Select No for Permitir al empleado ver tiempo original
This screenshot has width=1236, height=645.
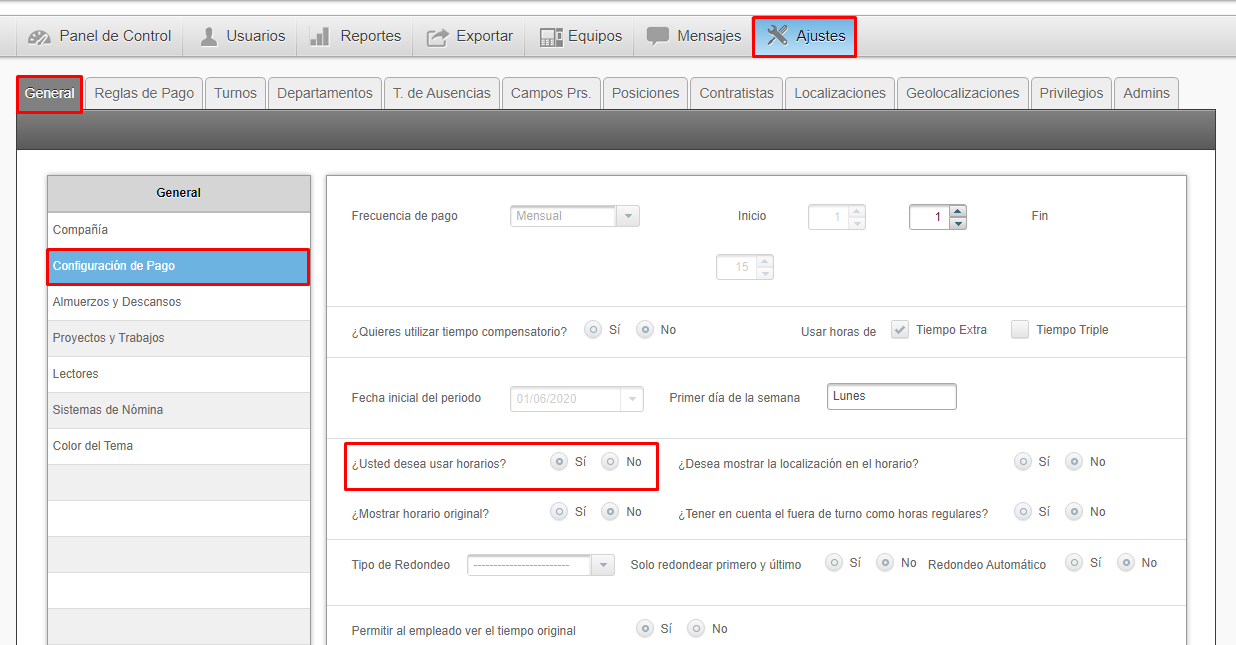click(x=696, y=629)
